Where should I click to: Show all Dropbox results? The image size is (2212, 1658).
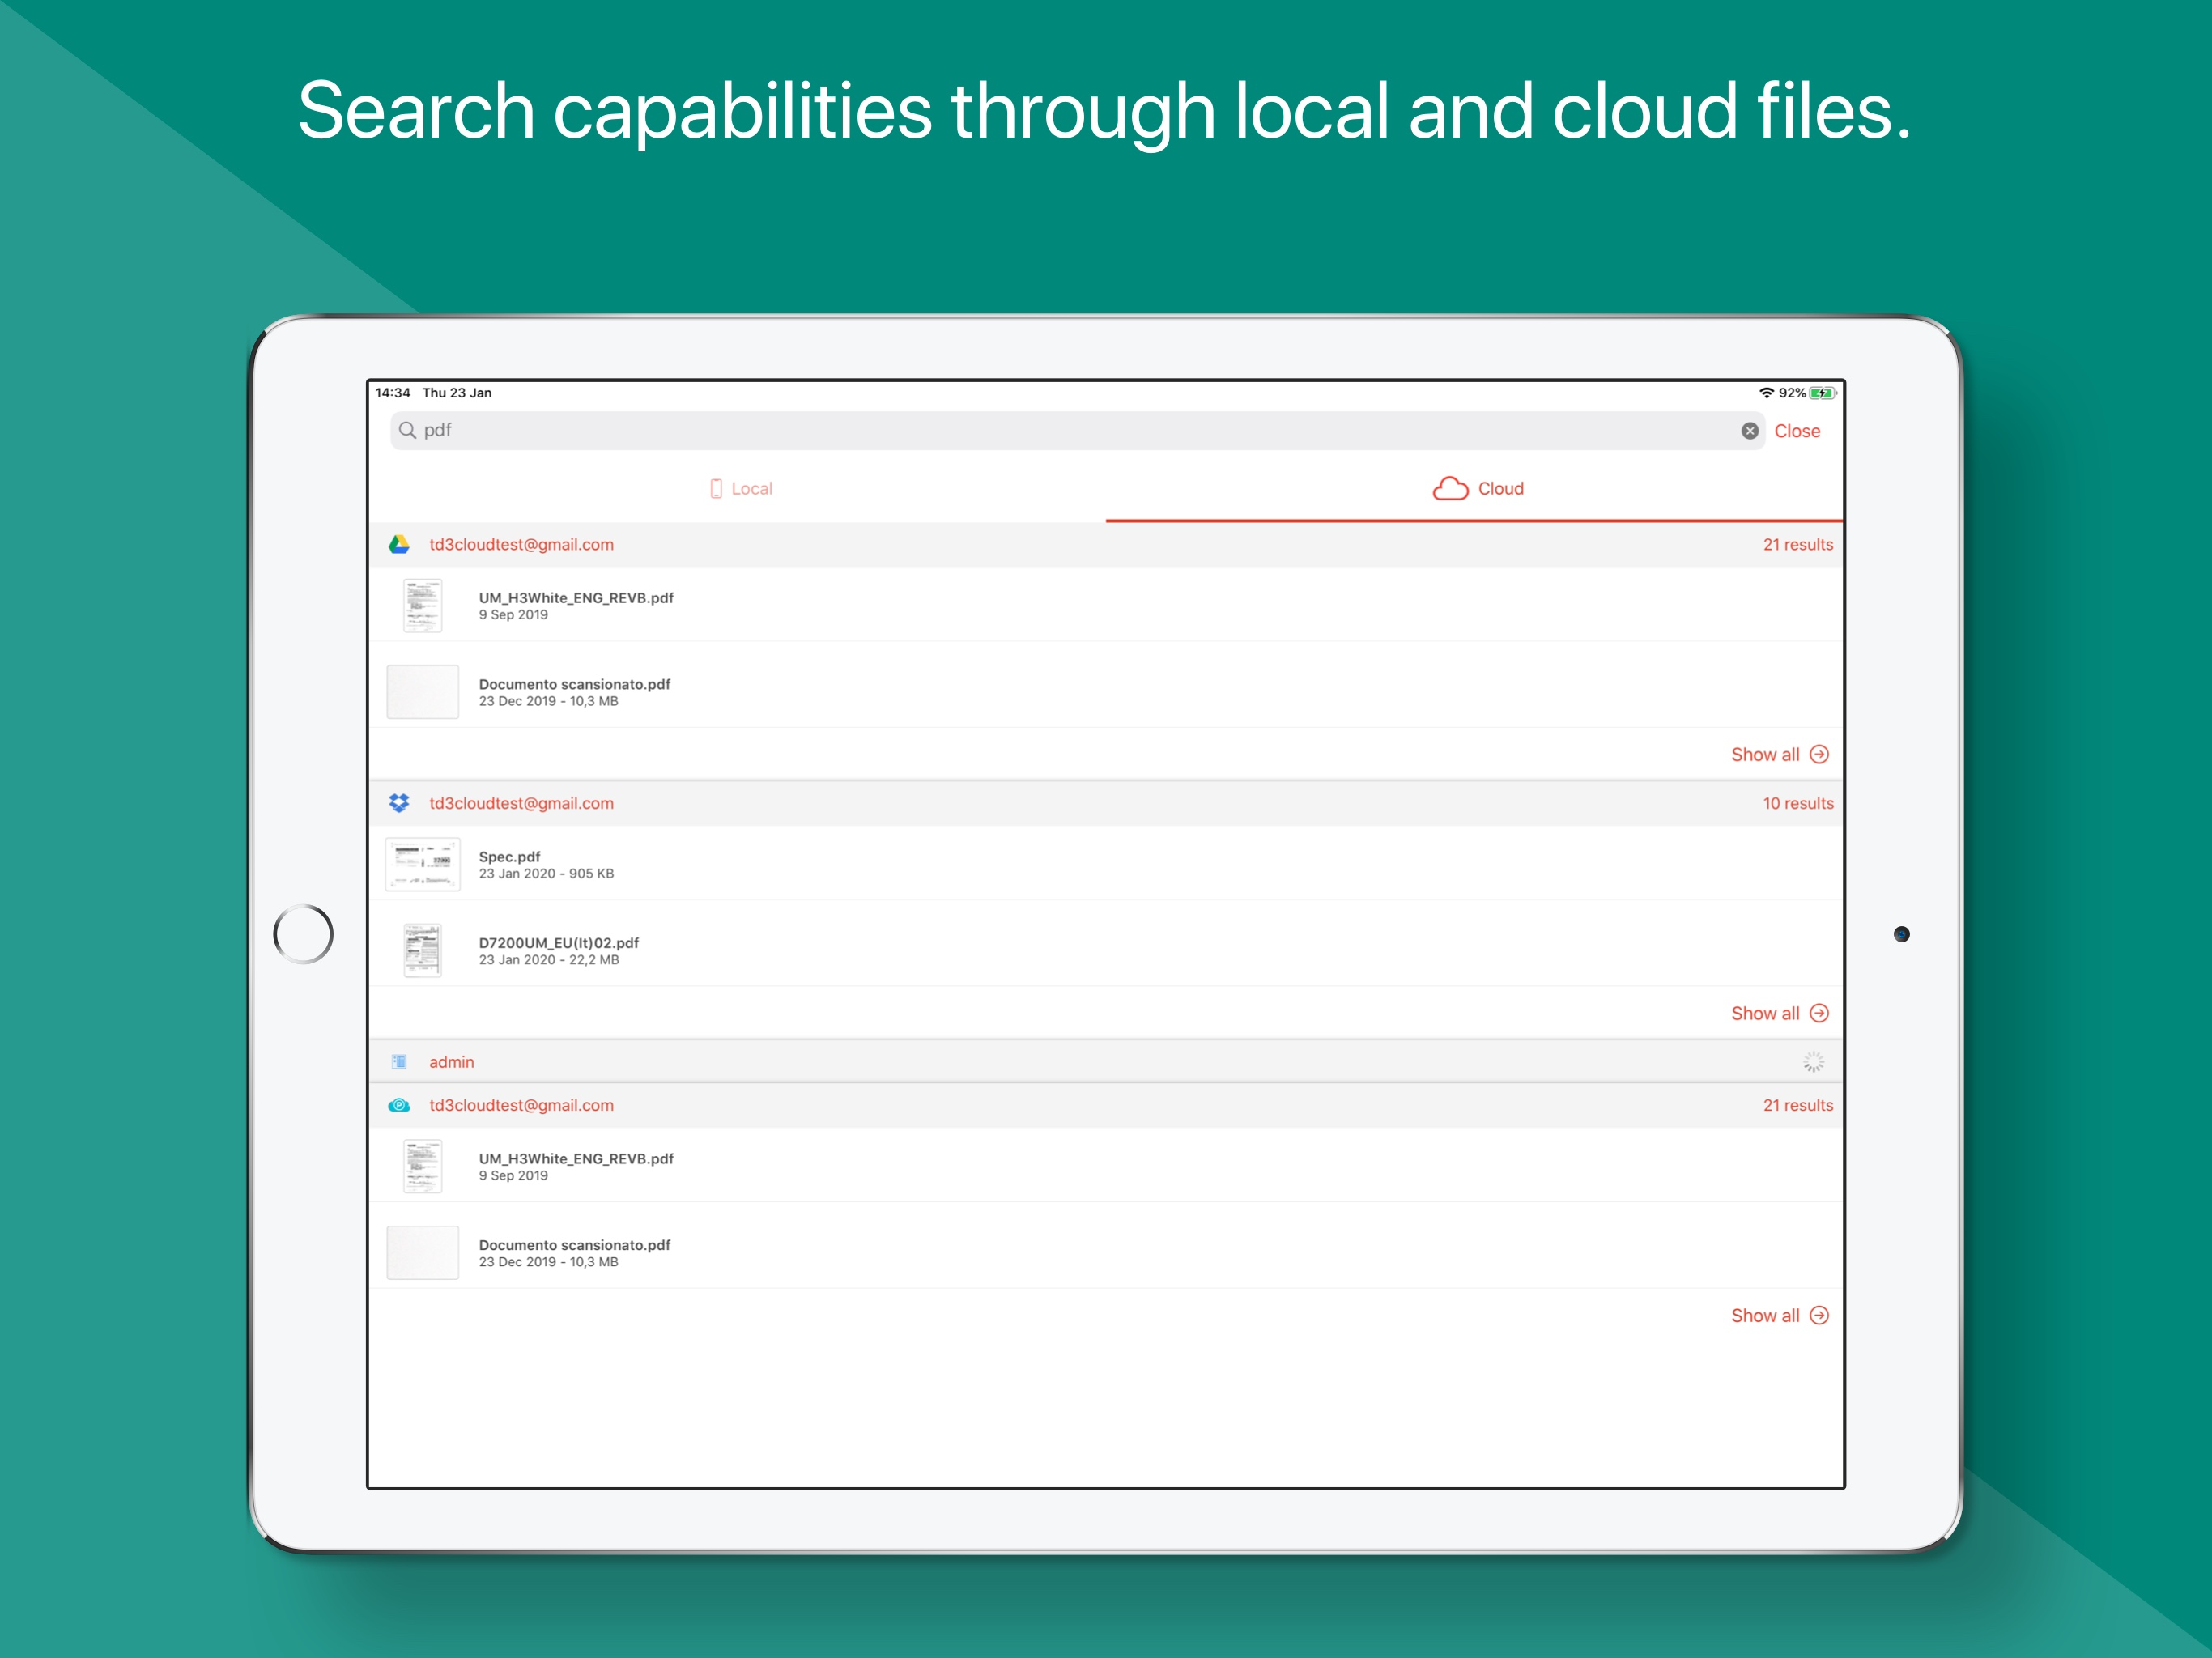1779,1013
